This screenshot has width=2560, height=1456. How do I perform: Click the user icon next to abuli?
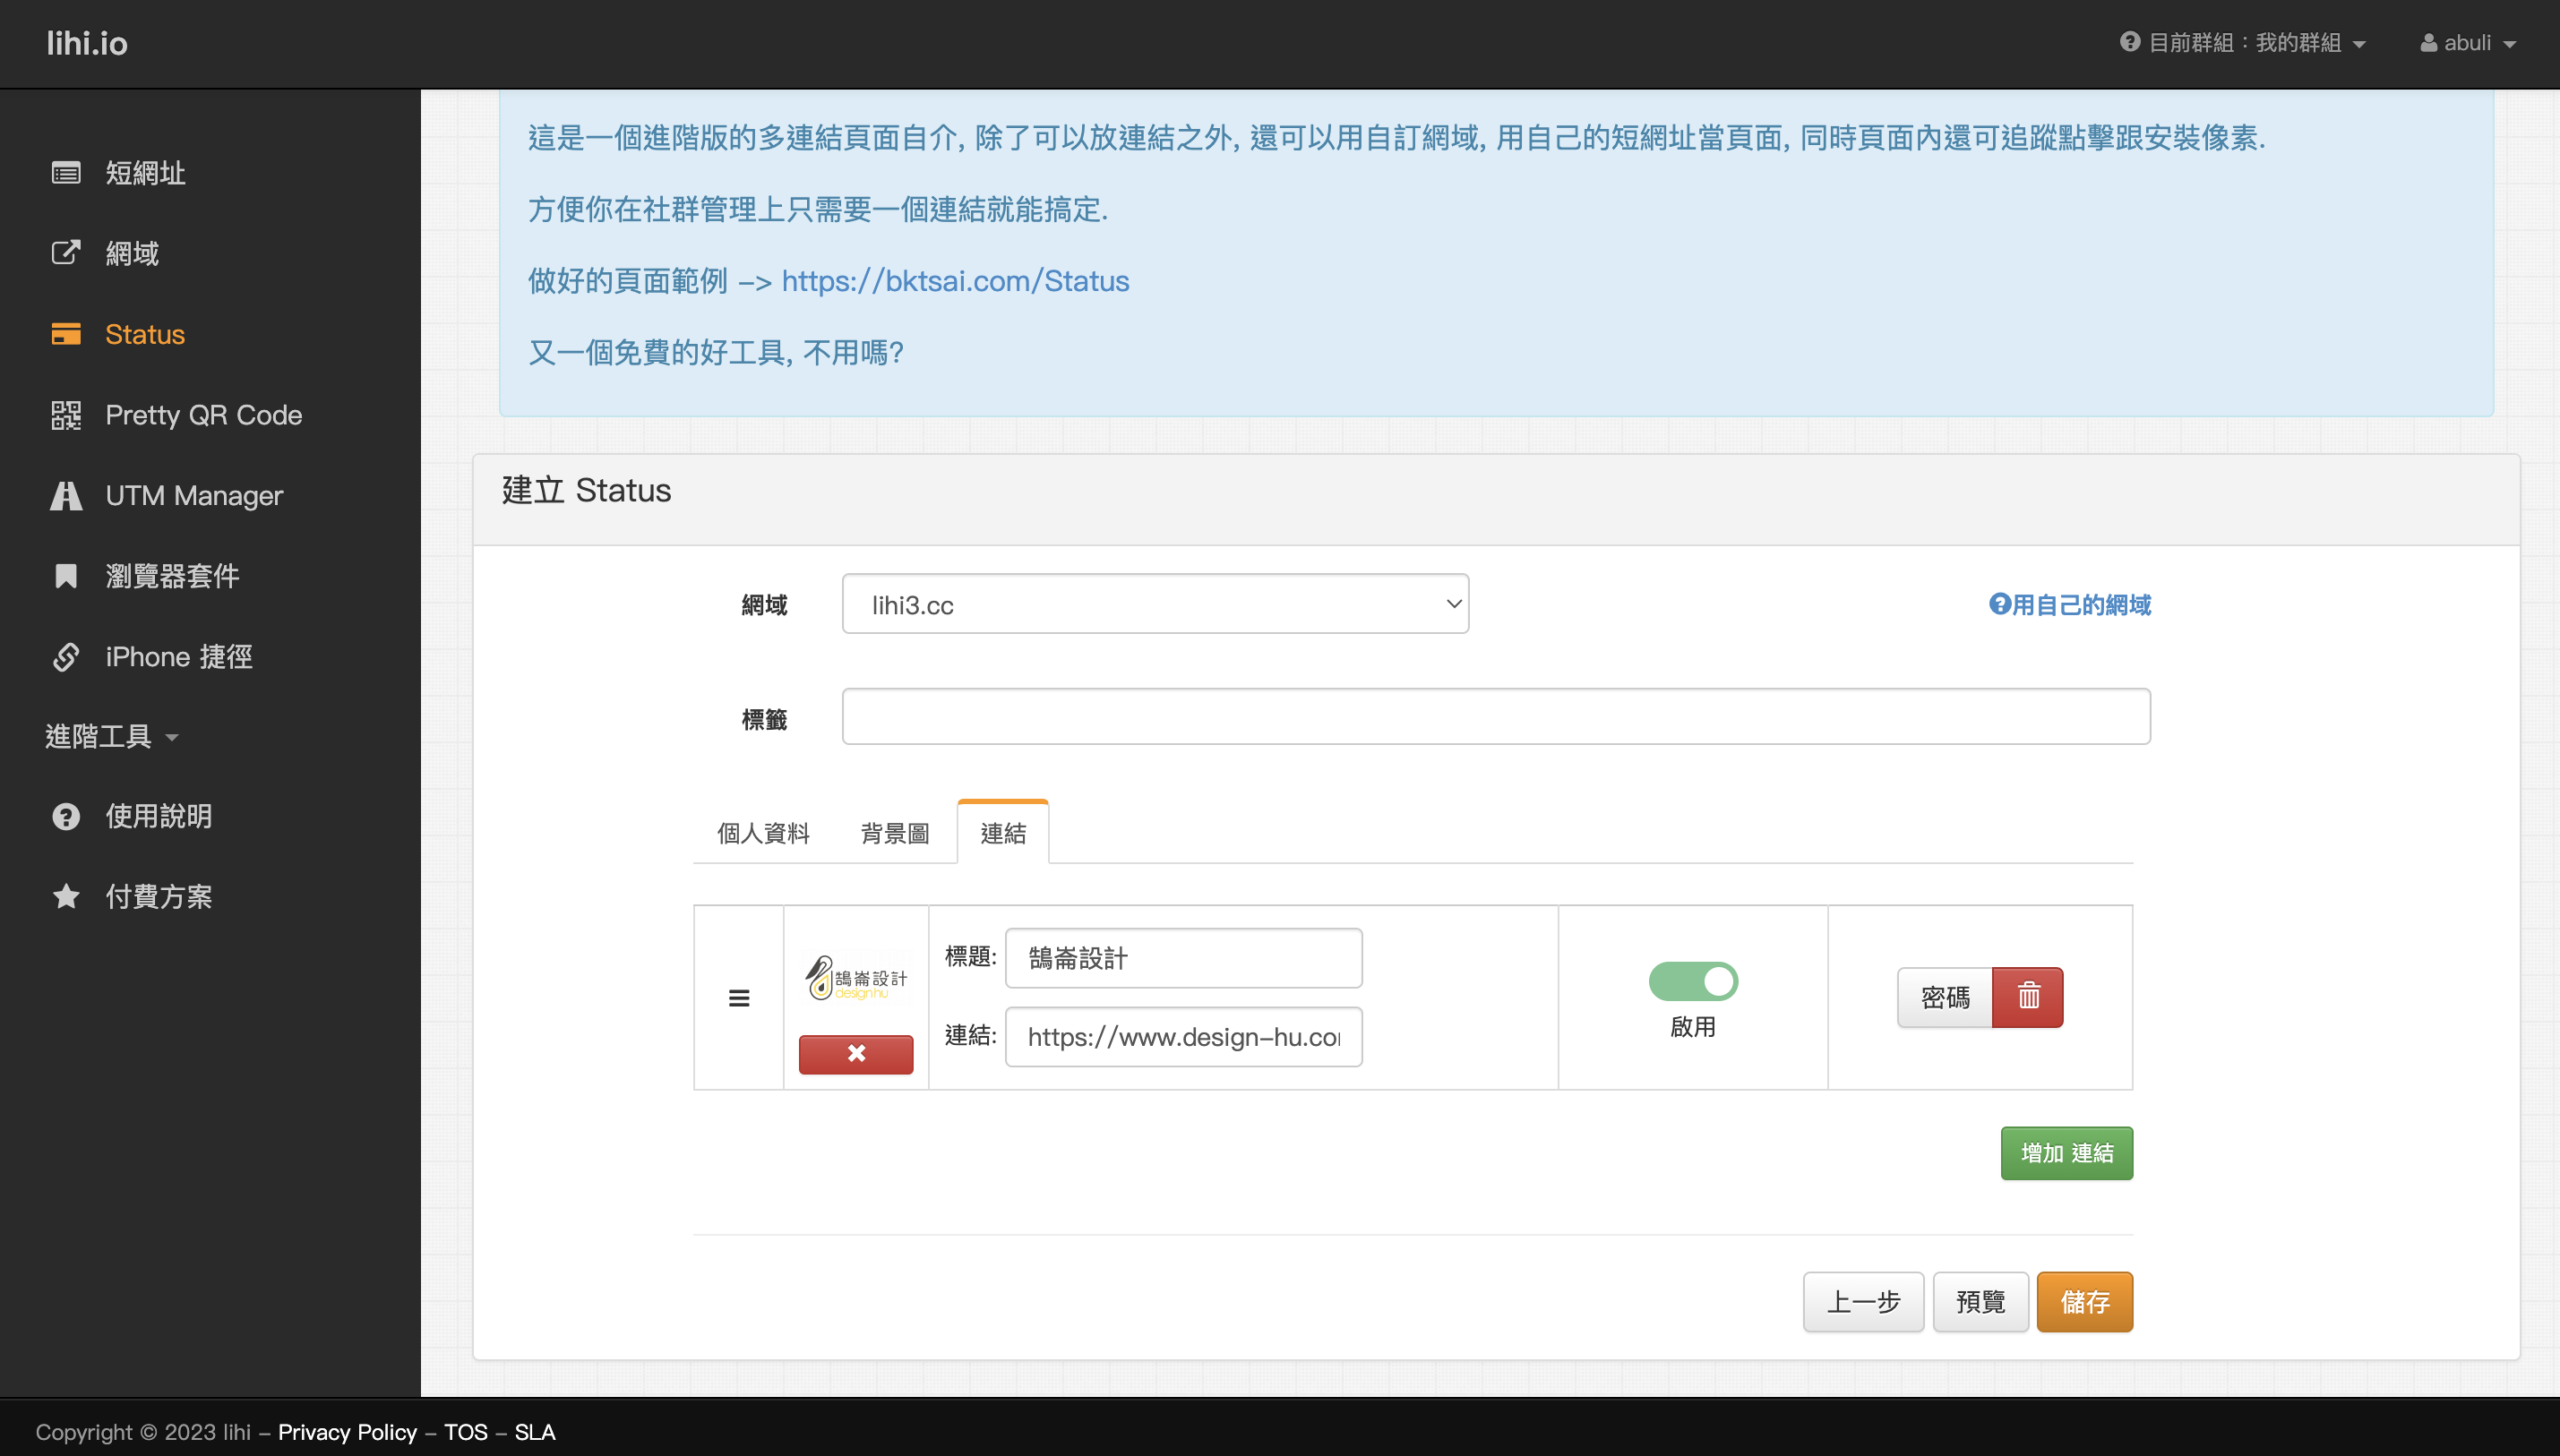coord(2429,43)
